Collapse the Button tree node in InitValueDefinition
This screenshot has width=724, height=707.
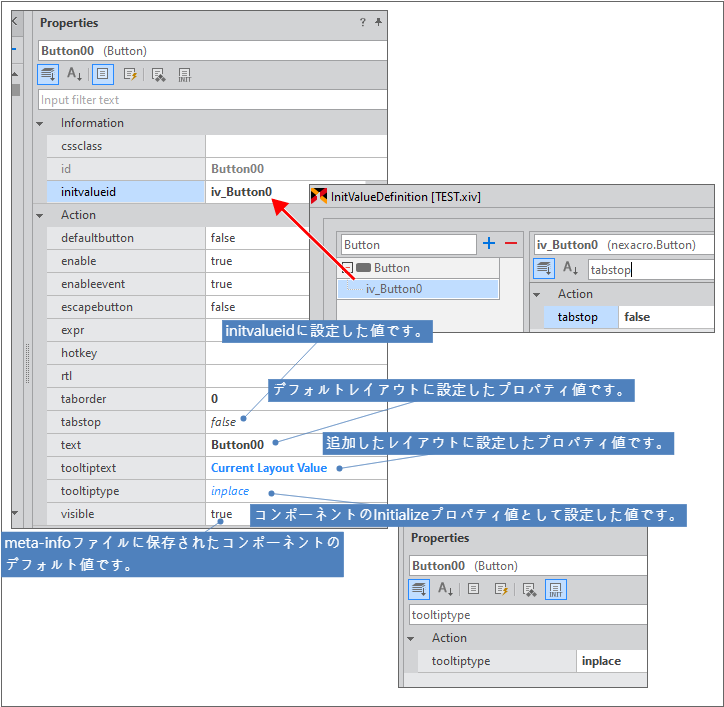pyautogui.click(x=346, y=268)
